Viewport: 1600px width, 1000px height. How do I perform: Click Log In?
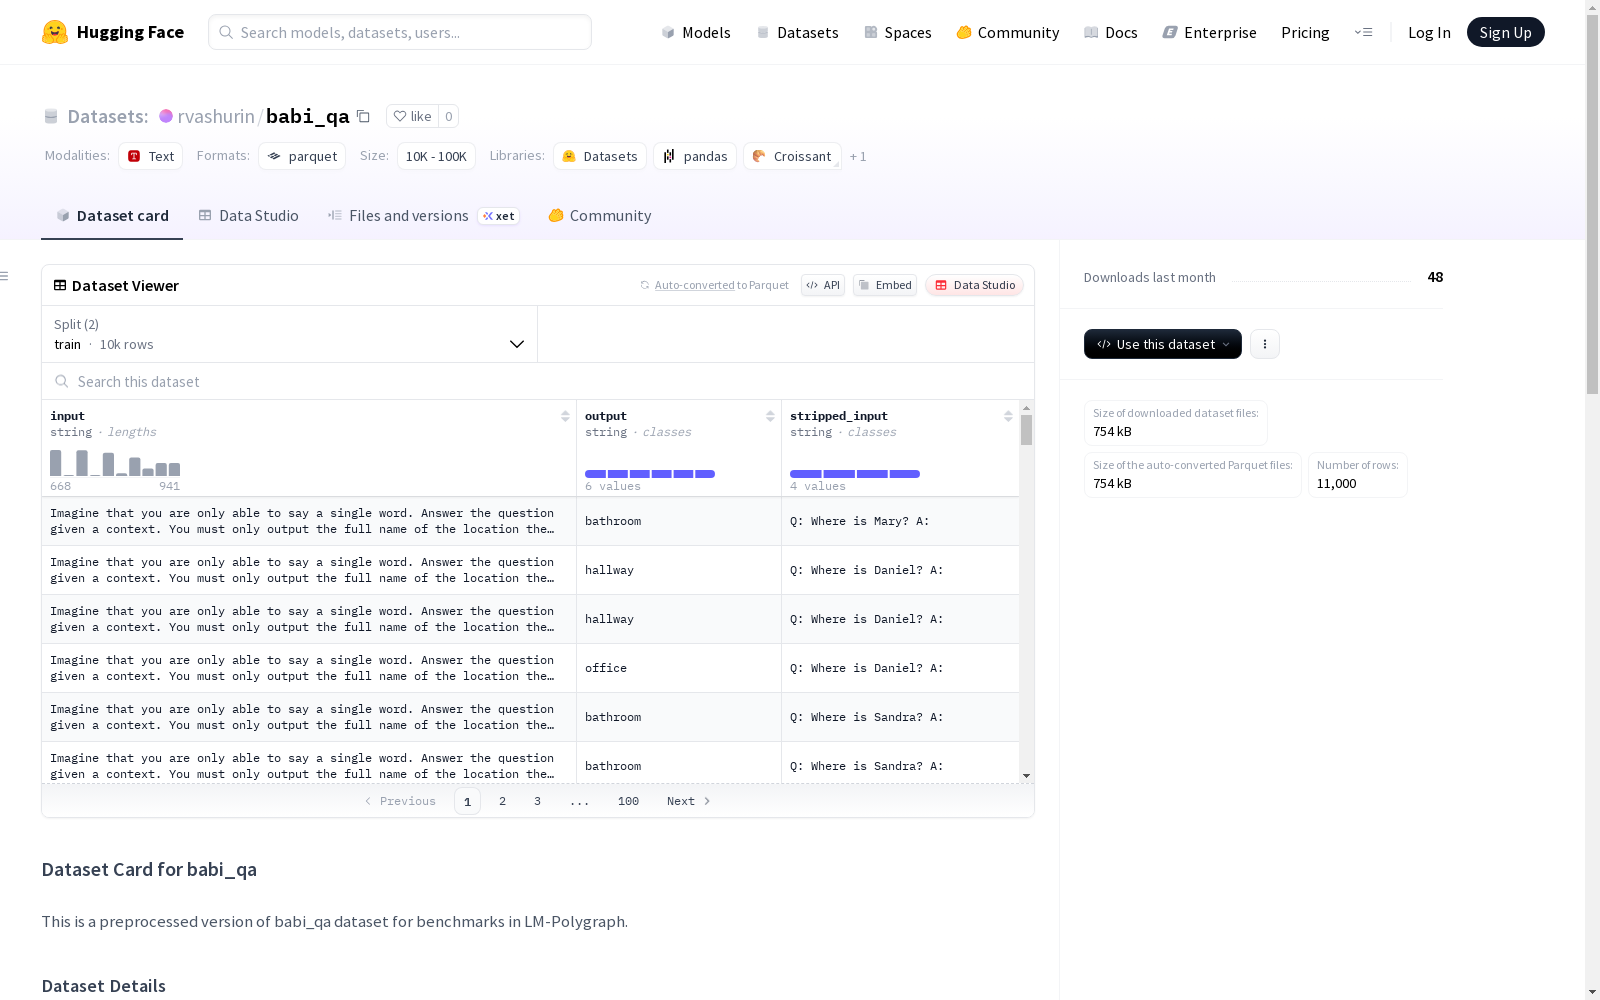[1429, 32]
